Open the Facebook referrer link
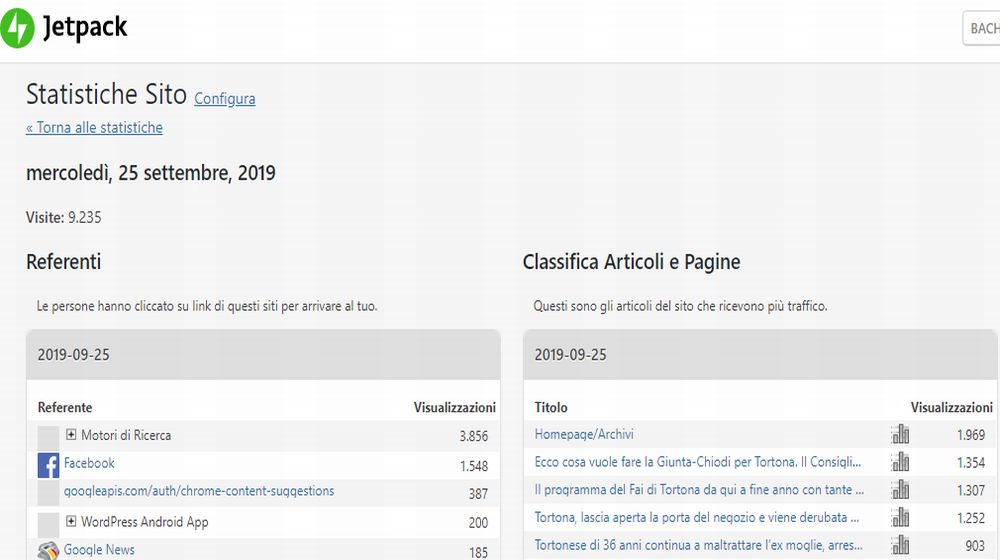1000x560 pixels. 89,463
